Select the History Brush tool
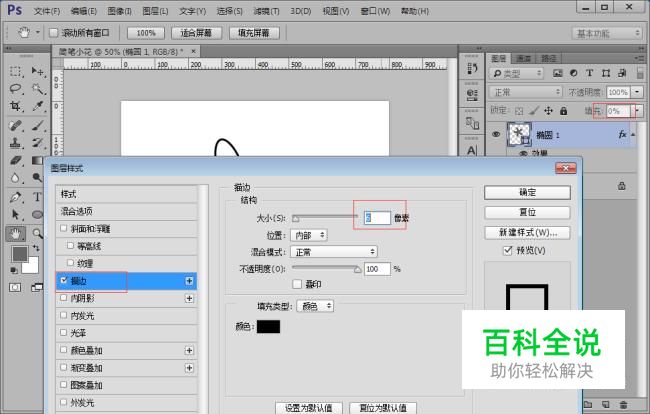This screenshot has width=650, height=414. 38,143
